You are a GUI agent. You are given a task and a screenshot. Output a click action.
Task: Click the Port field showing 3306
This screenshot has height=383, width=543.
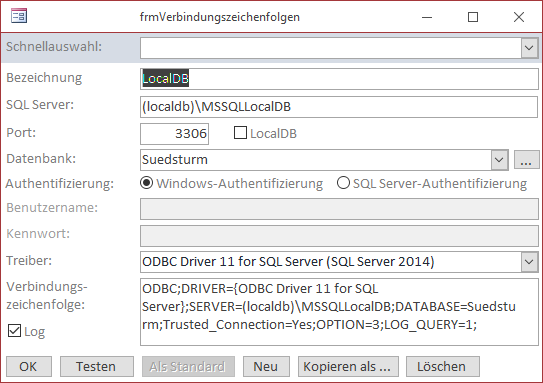pos(175,134)
